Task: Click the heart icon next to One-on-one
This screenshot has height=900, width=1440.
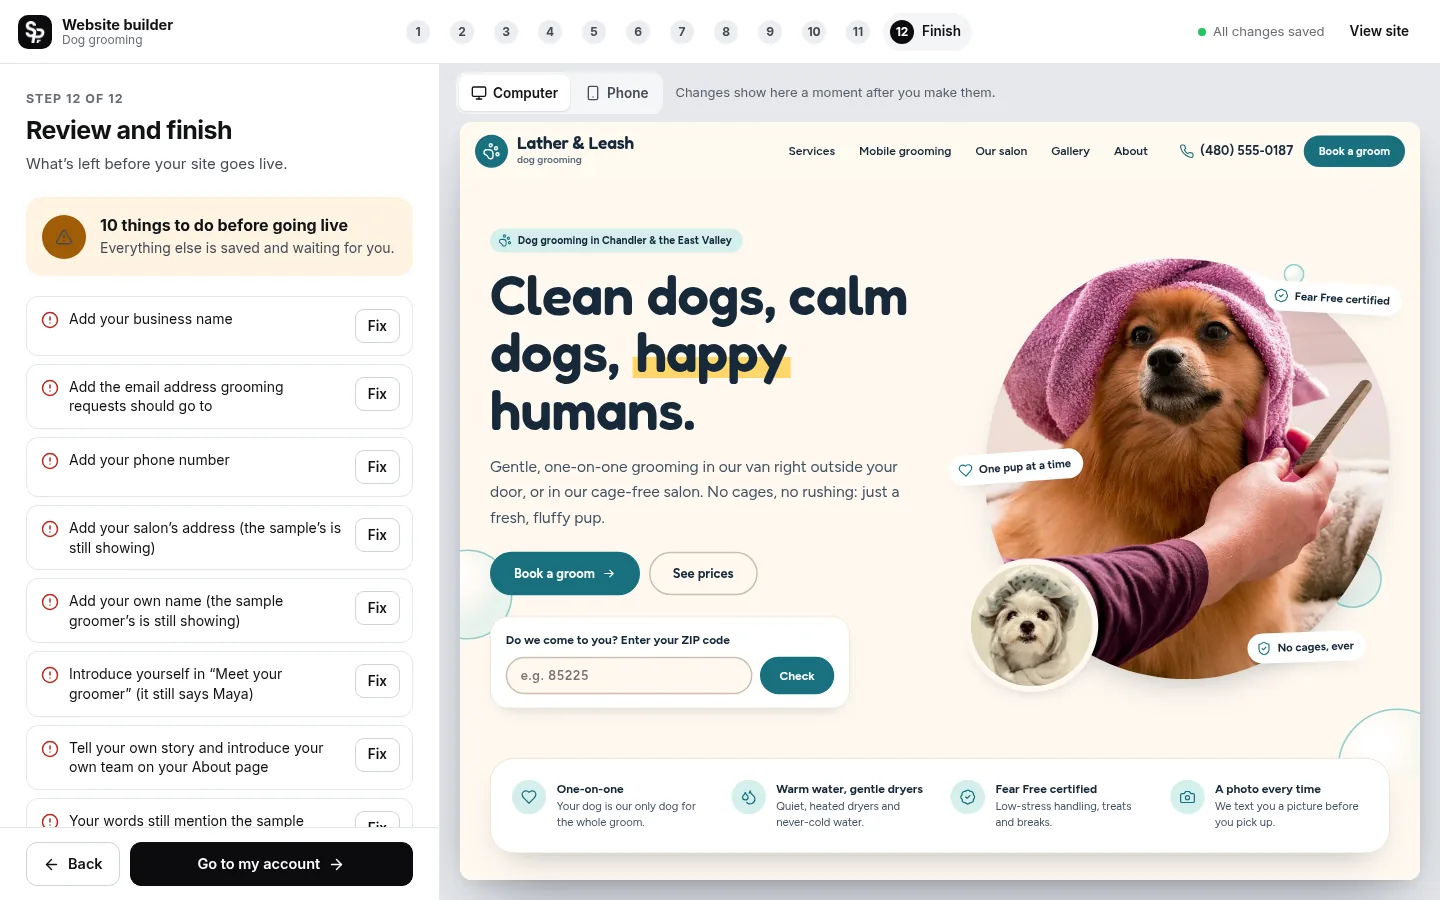Action: click(529, 797)
